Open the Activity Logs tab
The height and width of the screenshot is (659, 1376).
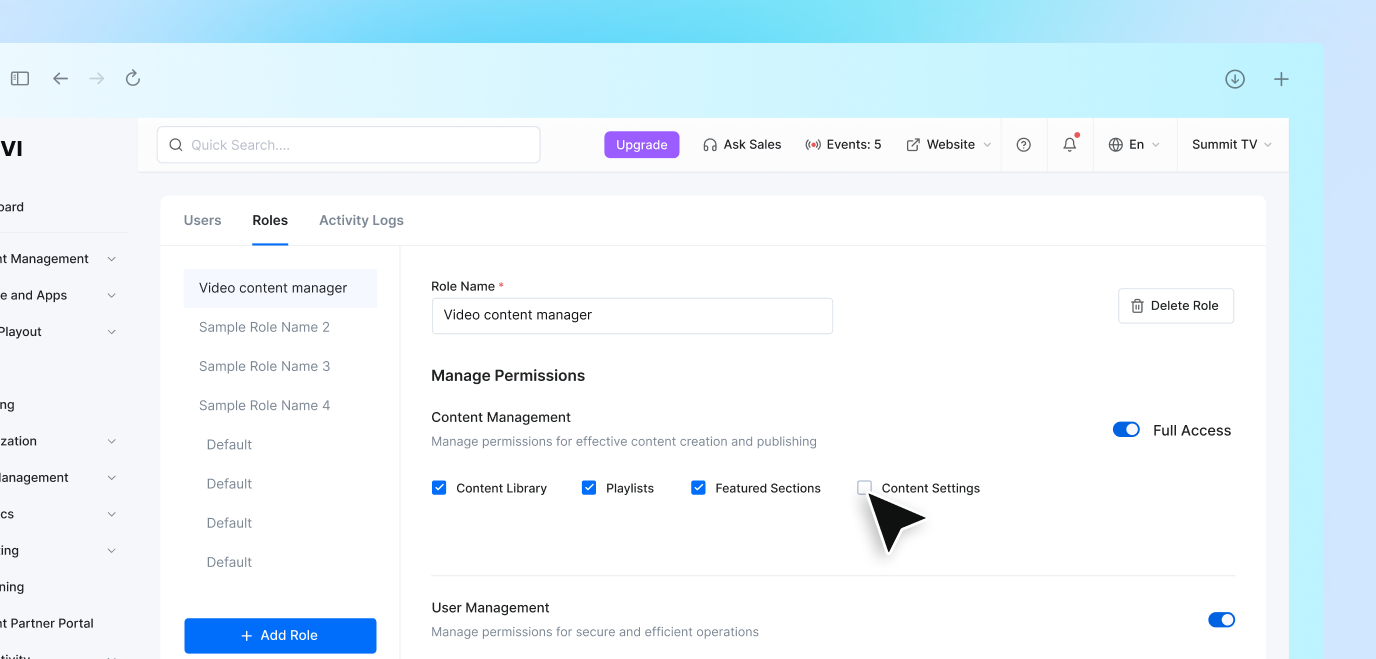point(361,220)
